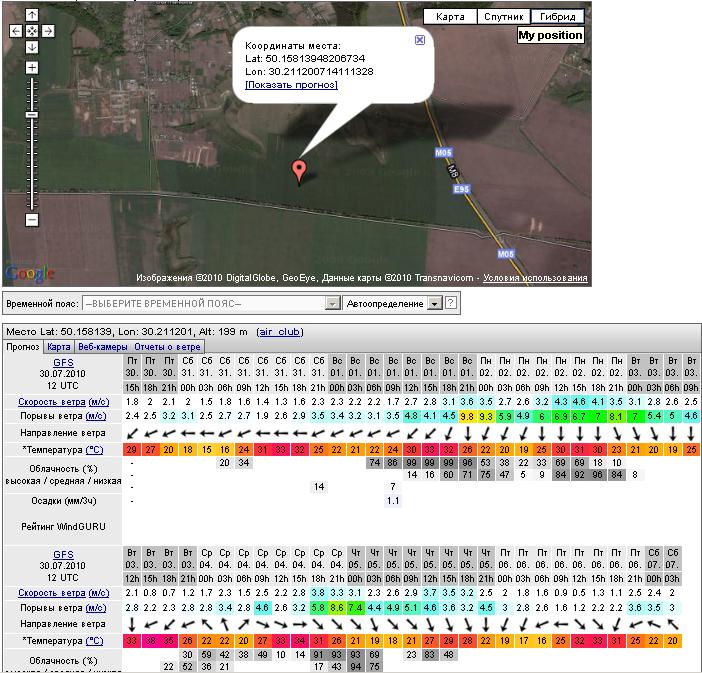Image resolution: width=702 pixels, height=673 pixels.
Task: Close the coordinates info balloon
Action: 420,40
